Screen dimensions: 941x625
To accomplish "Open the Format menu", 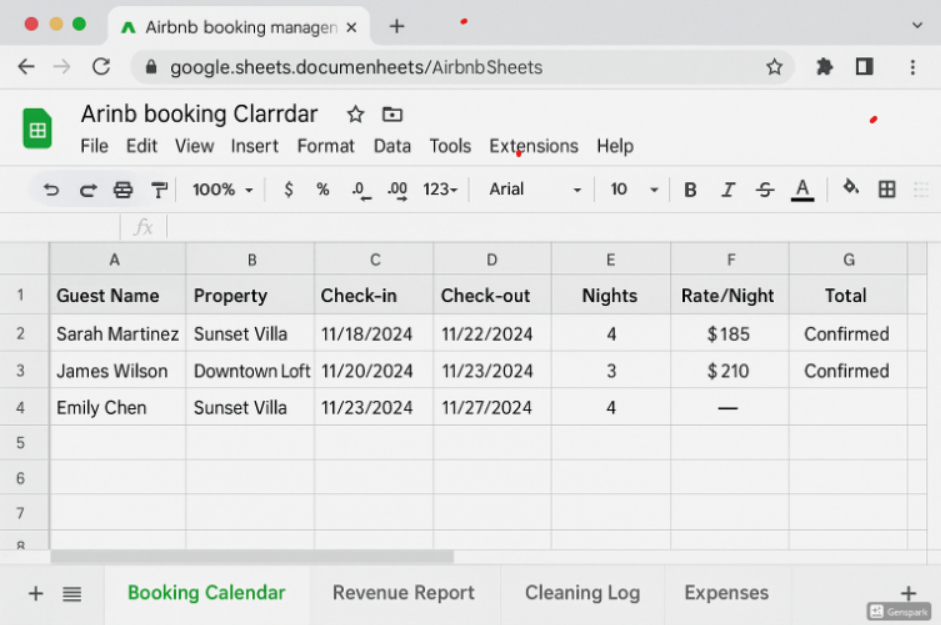I will 326,146.
